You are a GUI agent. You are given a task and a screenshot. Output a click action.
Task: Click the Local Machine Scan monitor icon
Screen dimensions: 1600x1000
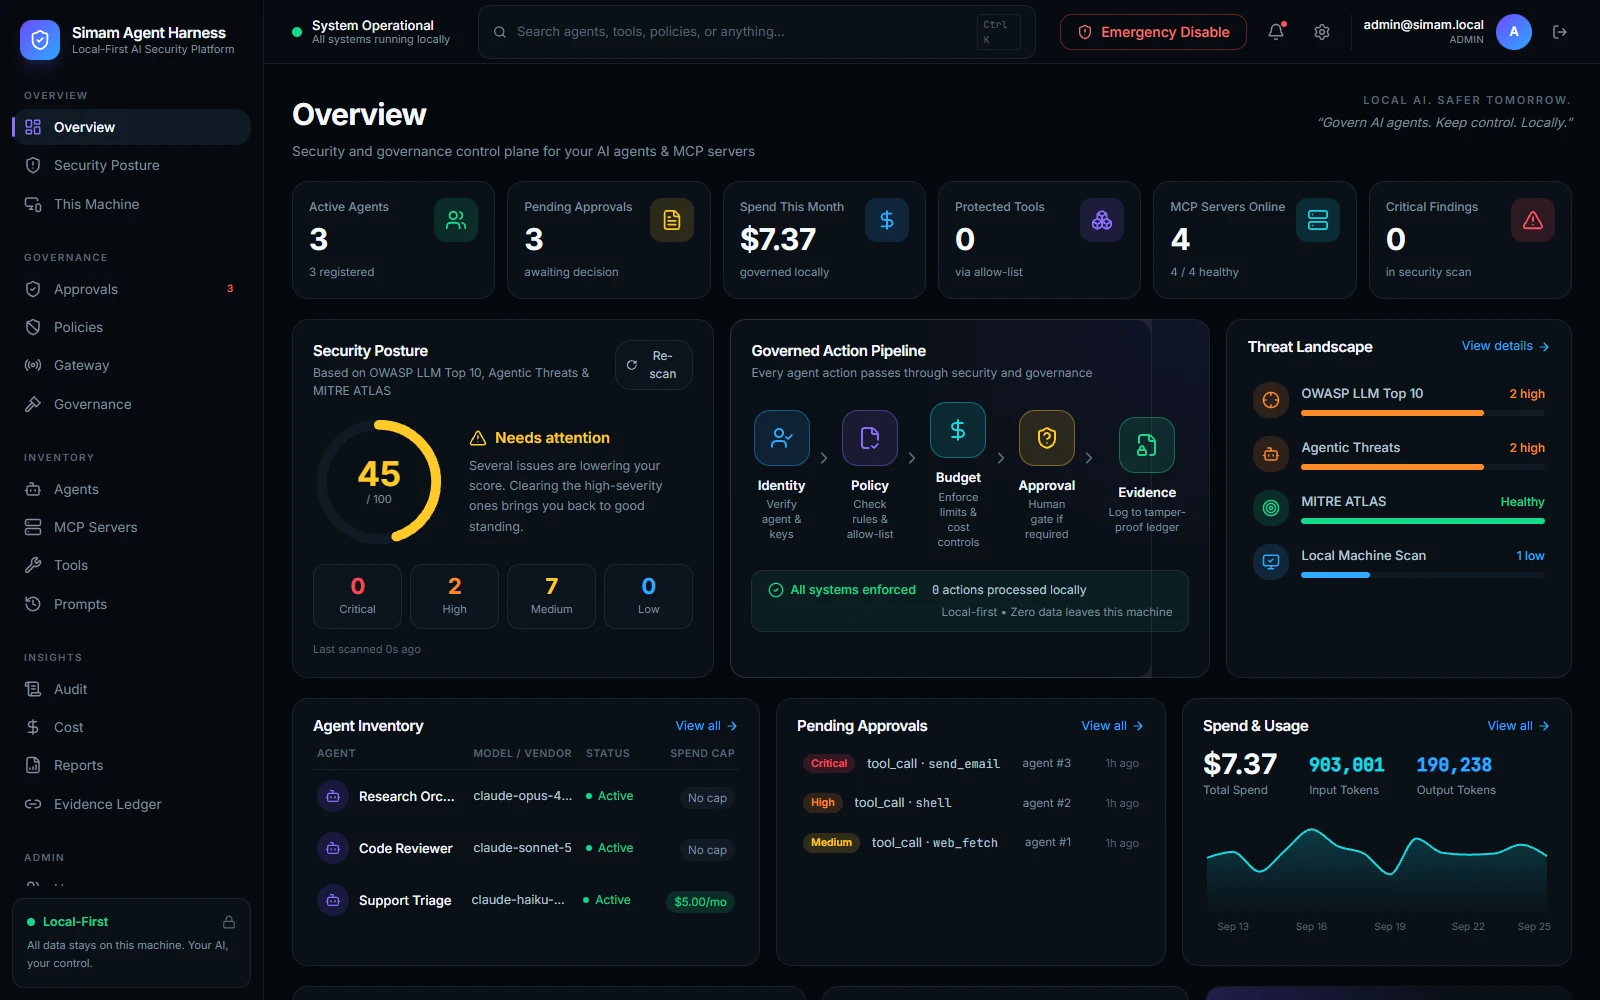coord(1271,562)
